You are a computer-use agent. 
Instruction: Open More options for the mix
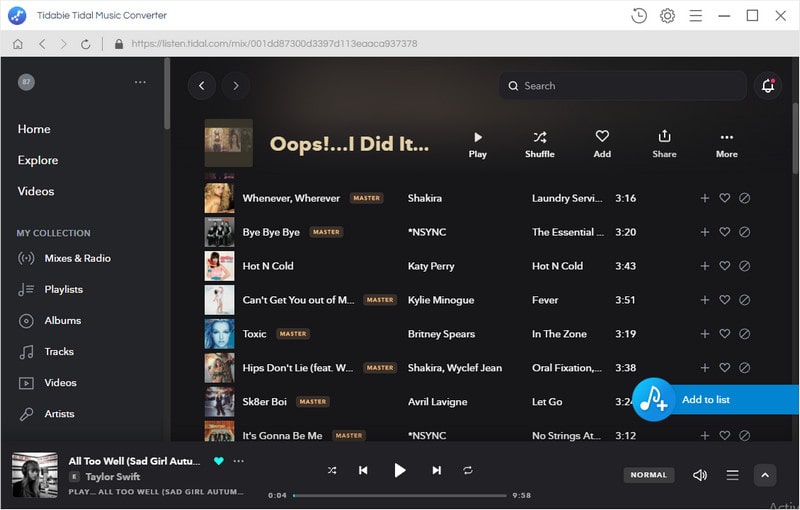(727, 145)
